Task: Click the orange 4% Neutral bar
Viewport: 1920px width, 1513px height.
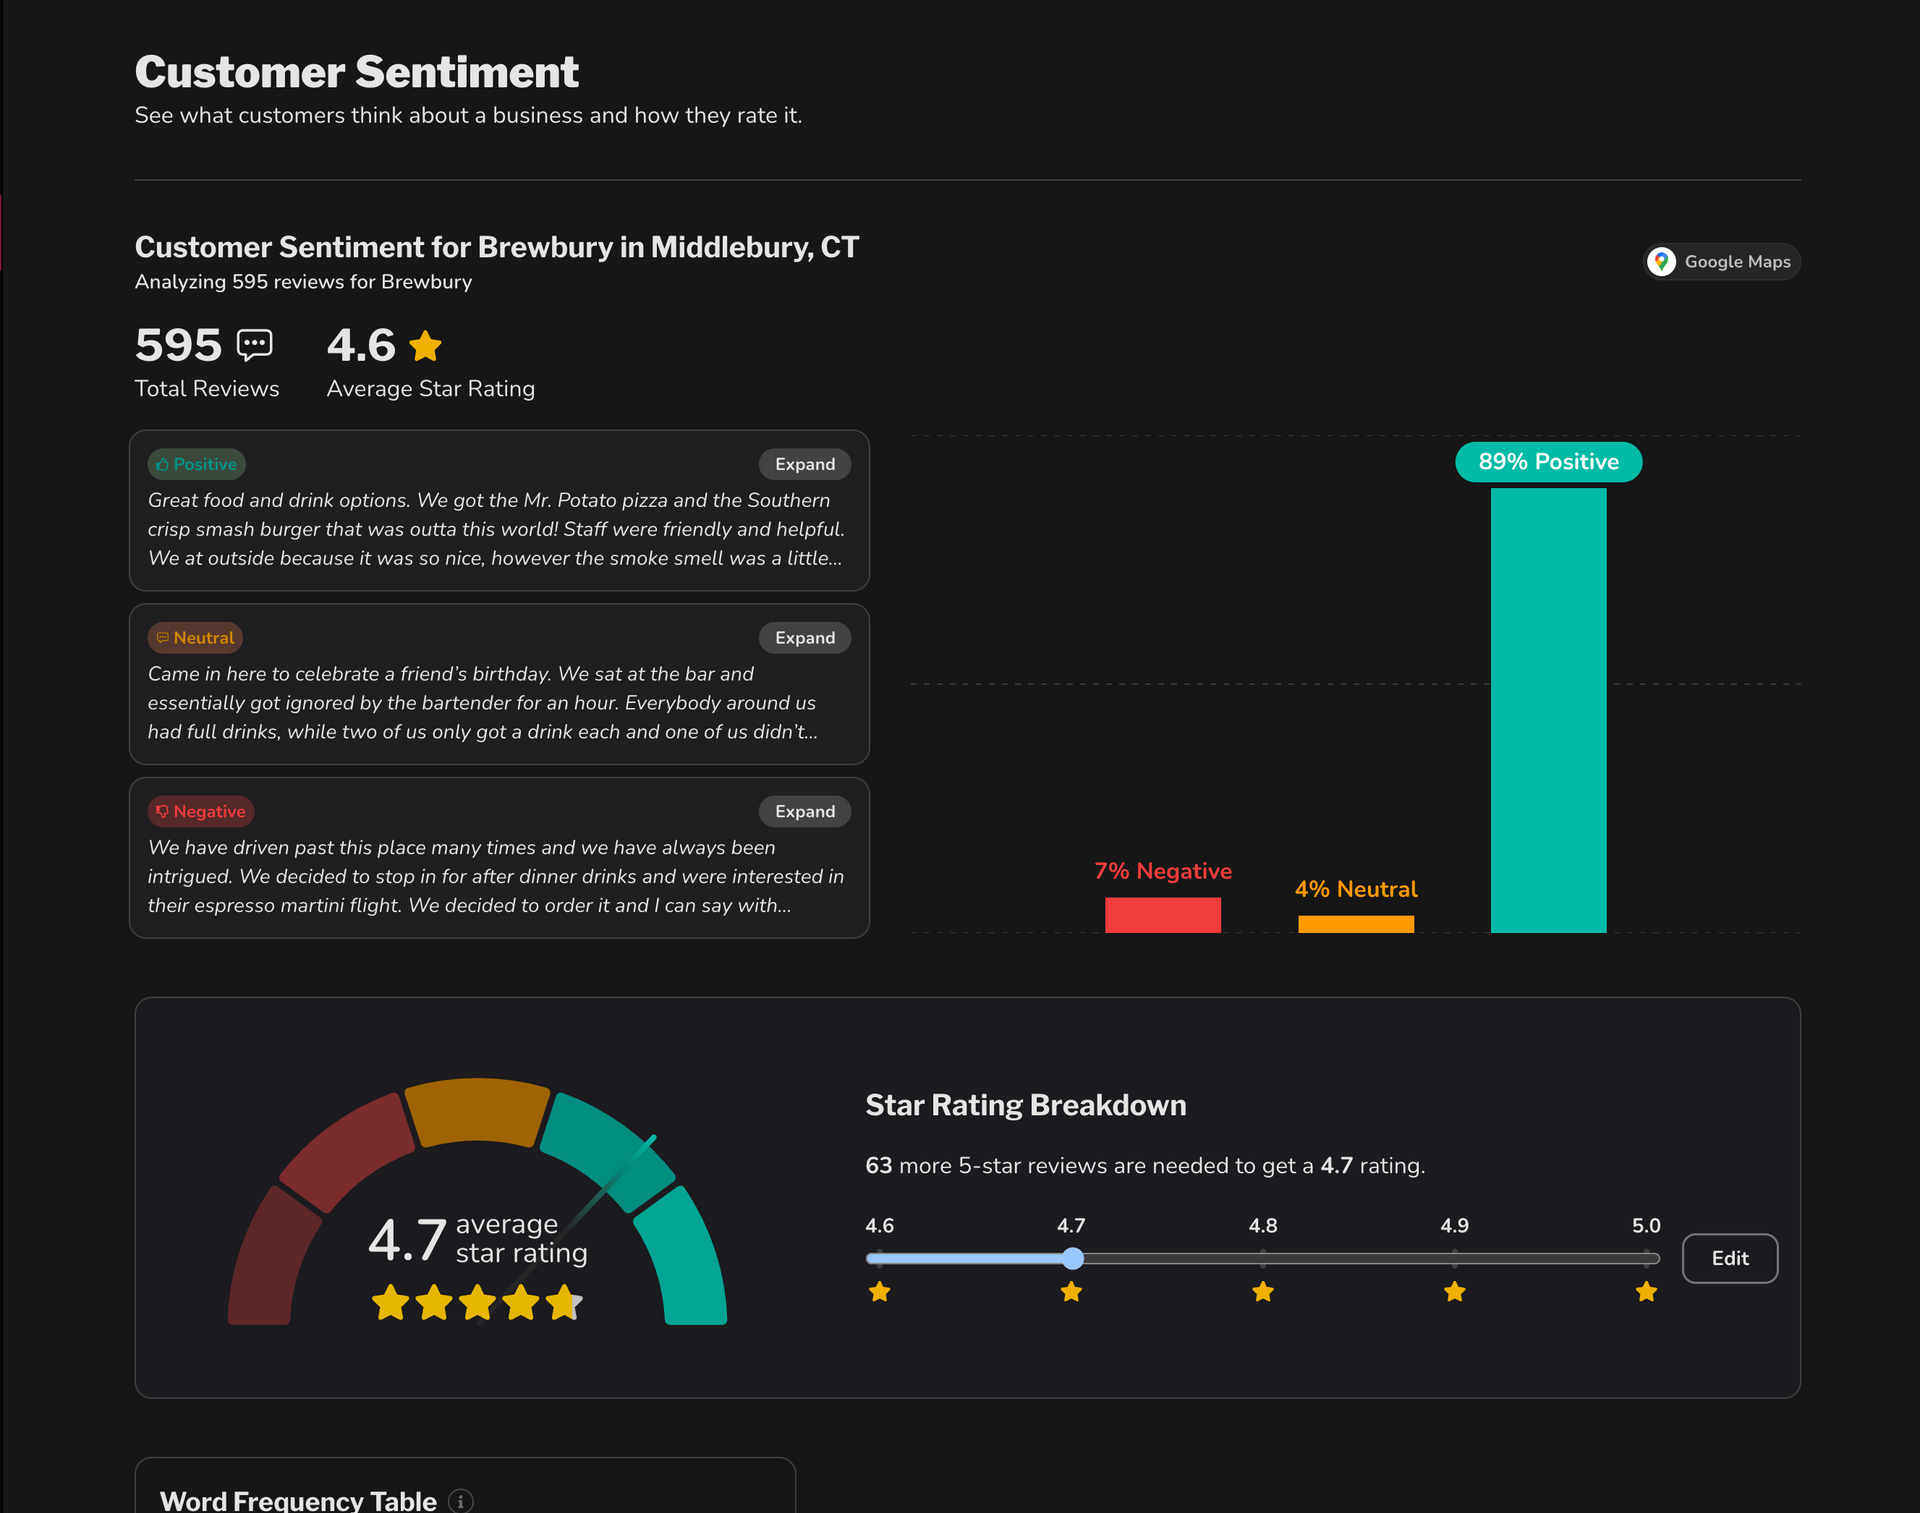Action: tap(1356, 924)
